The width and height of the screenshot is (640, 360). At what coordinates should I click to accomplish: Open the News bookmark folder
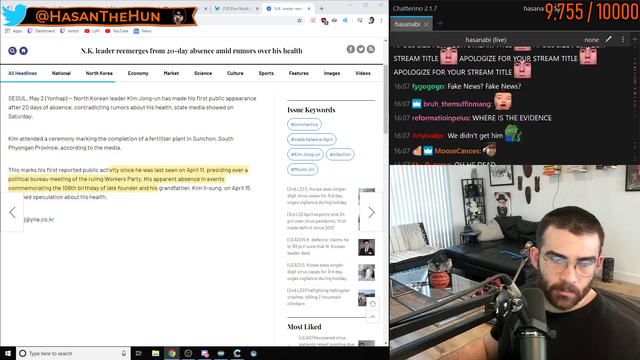pos(142,31)
